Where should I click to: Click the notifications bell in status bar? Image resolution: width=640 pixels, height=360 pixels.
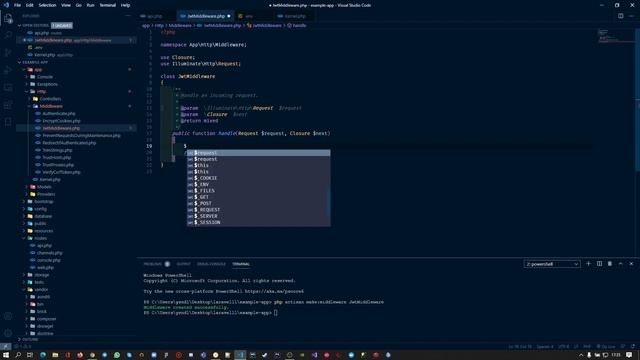pyautogui.click(x=632, y=347)
